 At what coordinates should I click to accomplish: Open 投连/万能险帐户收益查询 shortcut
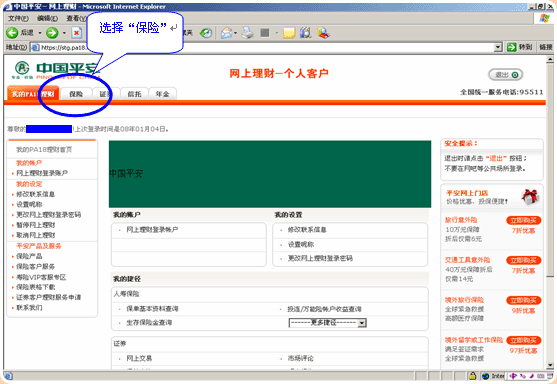pyautogui.click(x=324, y=309)
